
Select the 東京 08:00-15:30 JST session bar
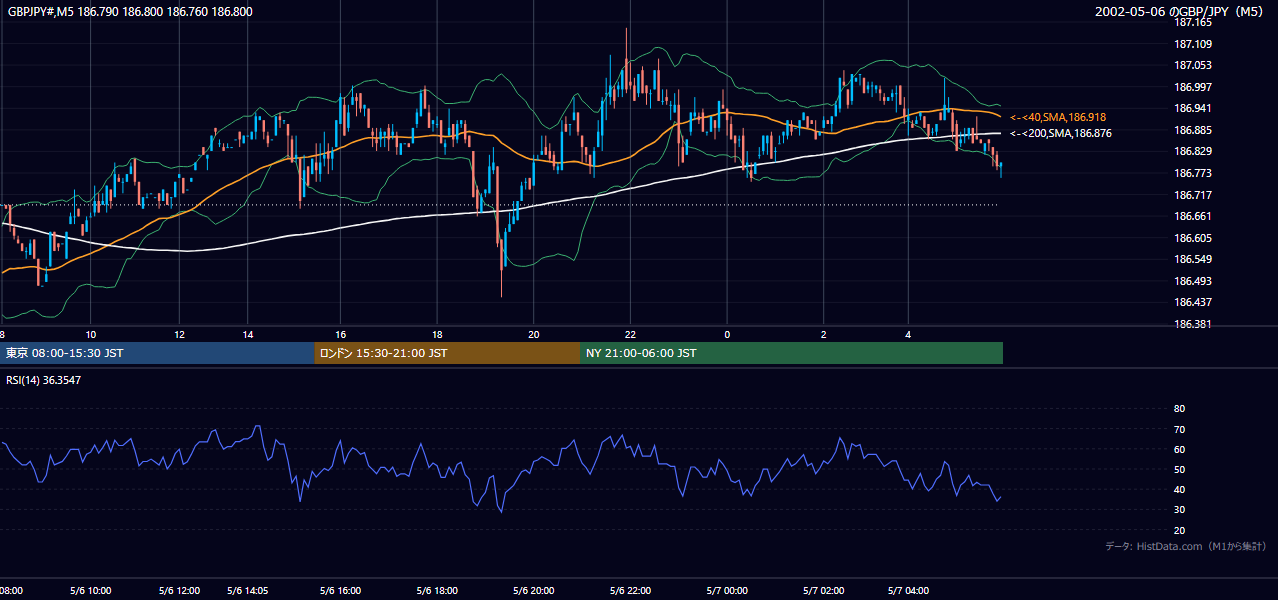click(x=157, y=353)
